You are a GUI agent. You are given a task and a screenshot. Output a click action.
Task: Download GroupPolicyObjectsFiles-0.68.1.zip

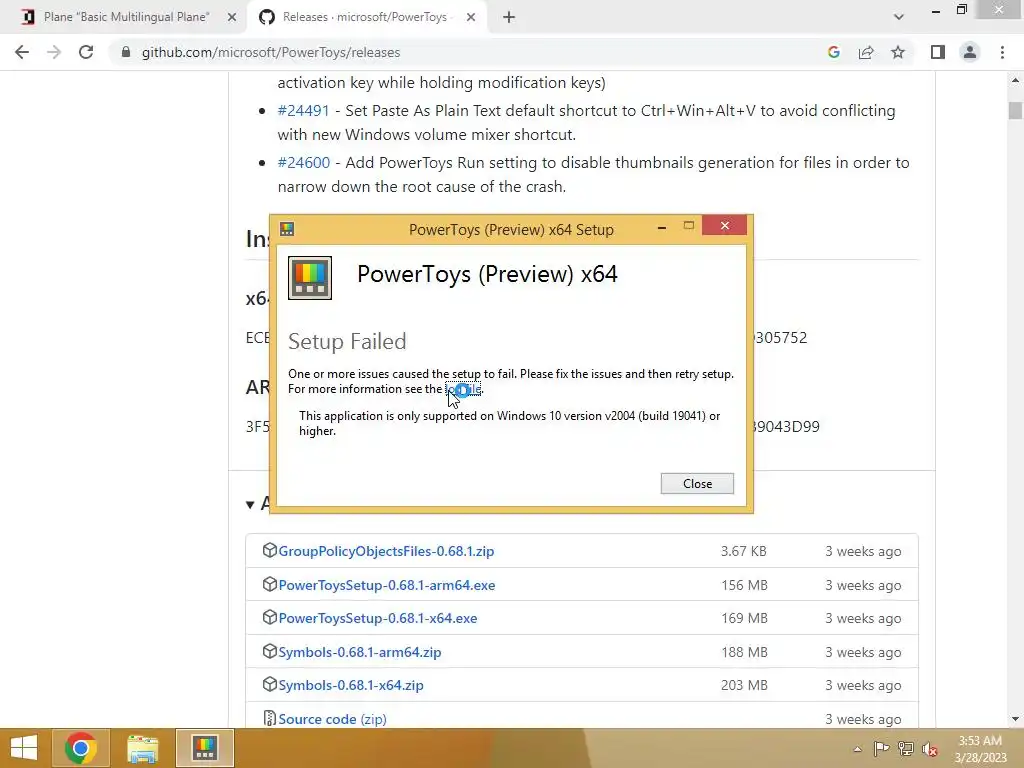386,551
